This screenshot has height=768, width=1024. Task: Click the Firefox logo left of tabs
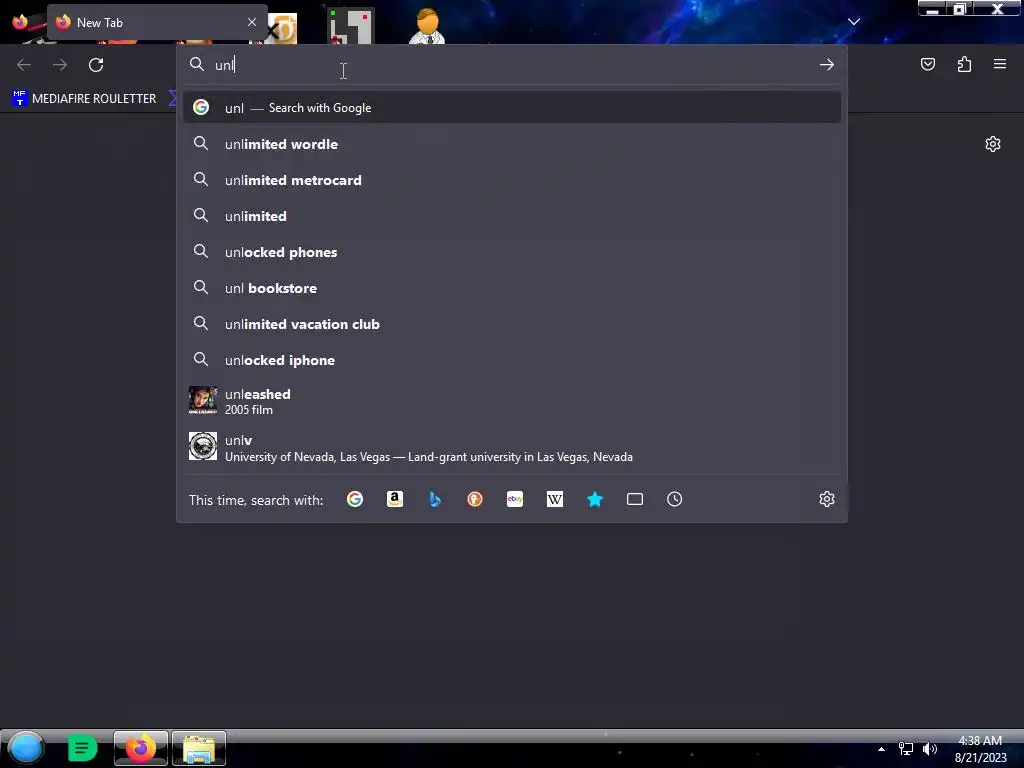coord(20,22)
